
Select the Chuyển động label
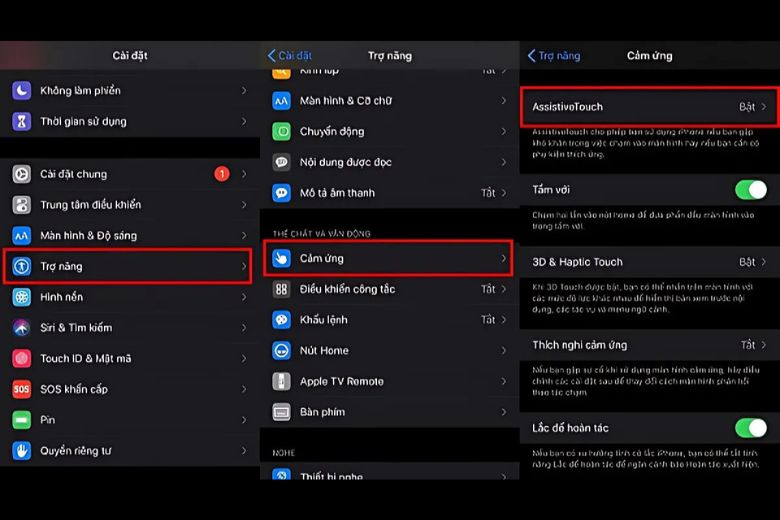pos(332,132)
